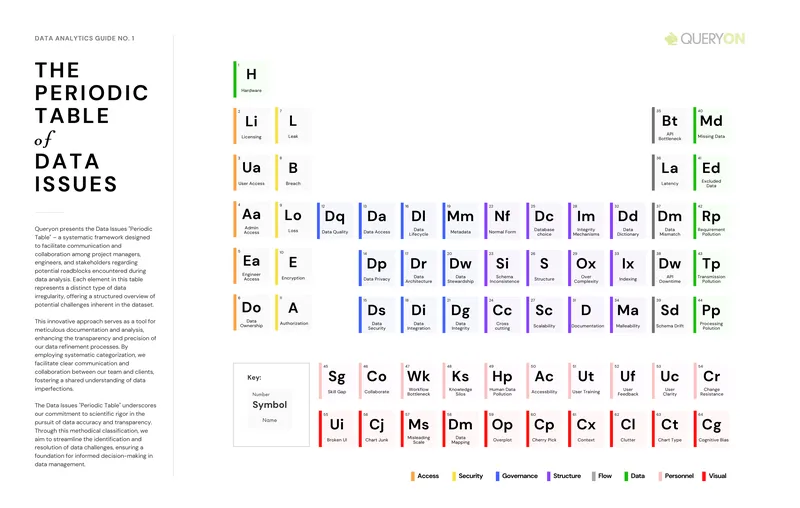The image size is (800, 508).
Task: Select the Sc Scalability tile
Action: coord(544,315)
